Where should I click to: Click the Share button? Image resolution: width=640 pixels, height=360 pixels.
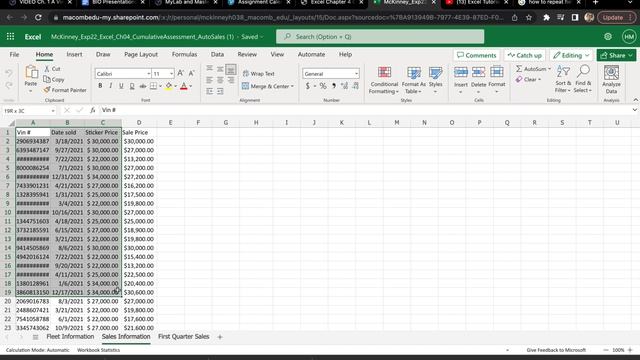(x=616, y=55)
